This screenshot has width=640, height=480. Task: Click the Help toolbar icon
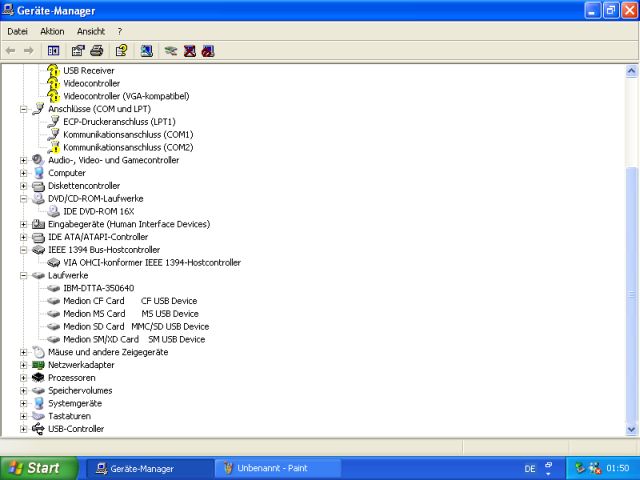pyautogui.click(x=122, y=51)
